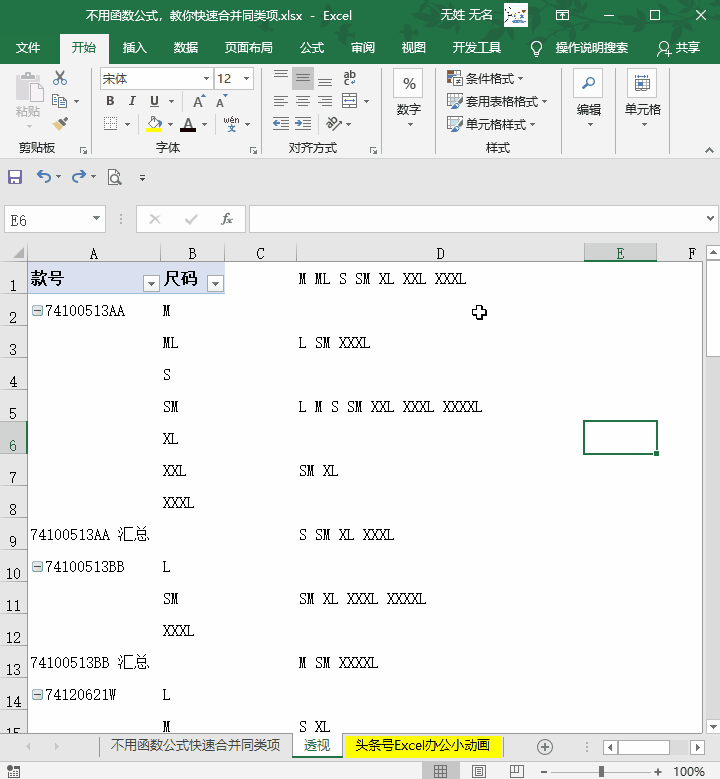Toggle middle vertical alignment

point(303,78)
